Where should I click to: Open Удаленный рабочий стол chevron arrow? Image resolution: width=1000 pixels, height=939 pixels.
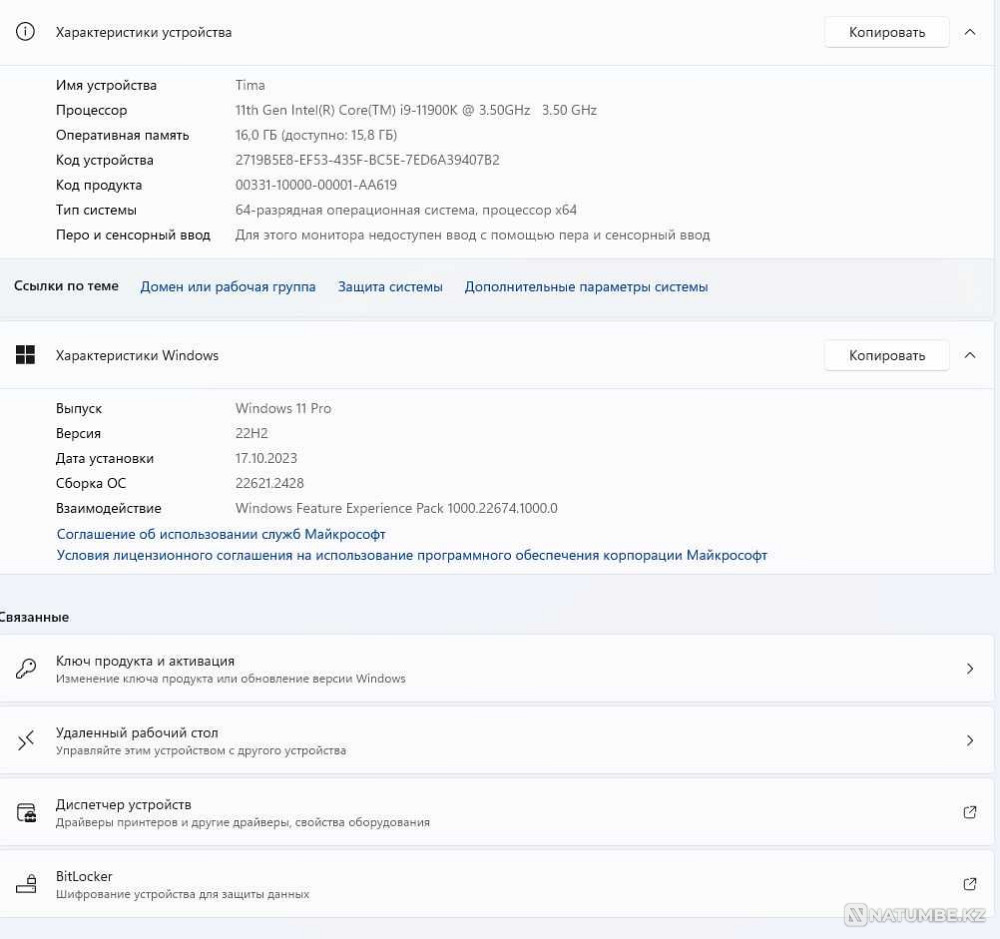(x=969, y=741)
